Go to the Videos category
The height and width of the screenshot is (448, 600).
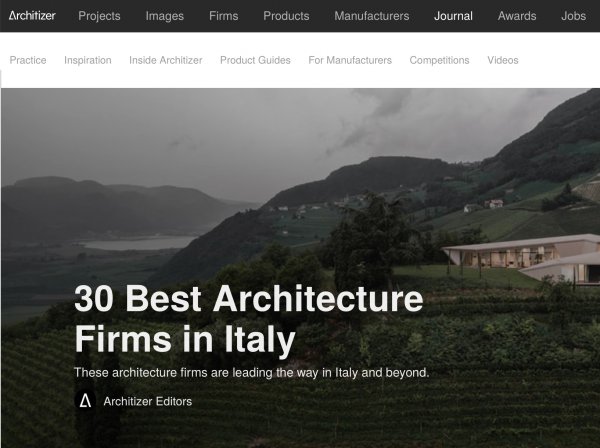click(x=502, y=60)
